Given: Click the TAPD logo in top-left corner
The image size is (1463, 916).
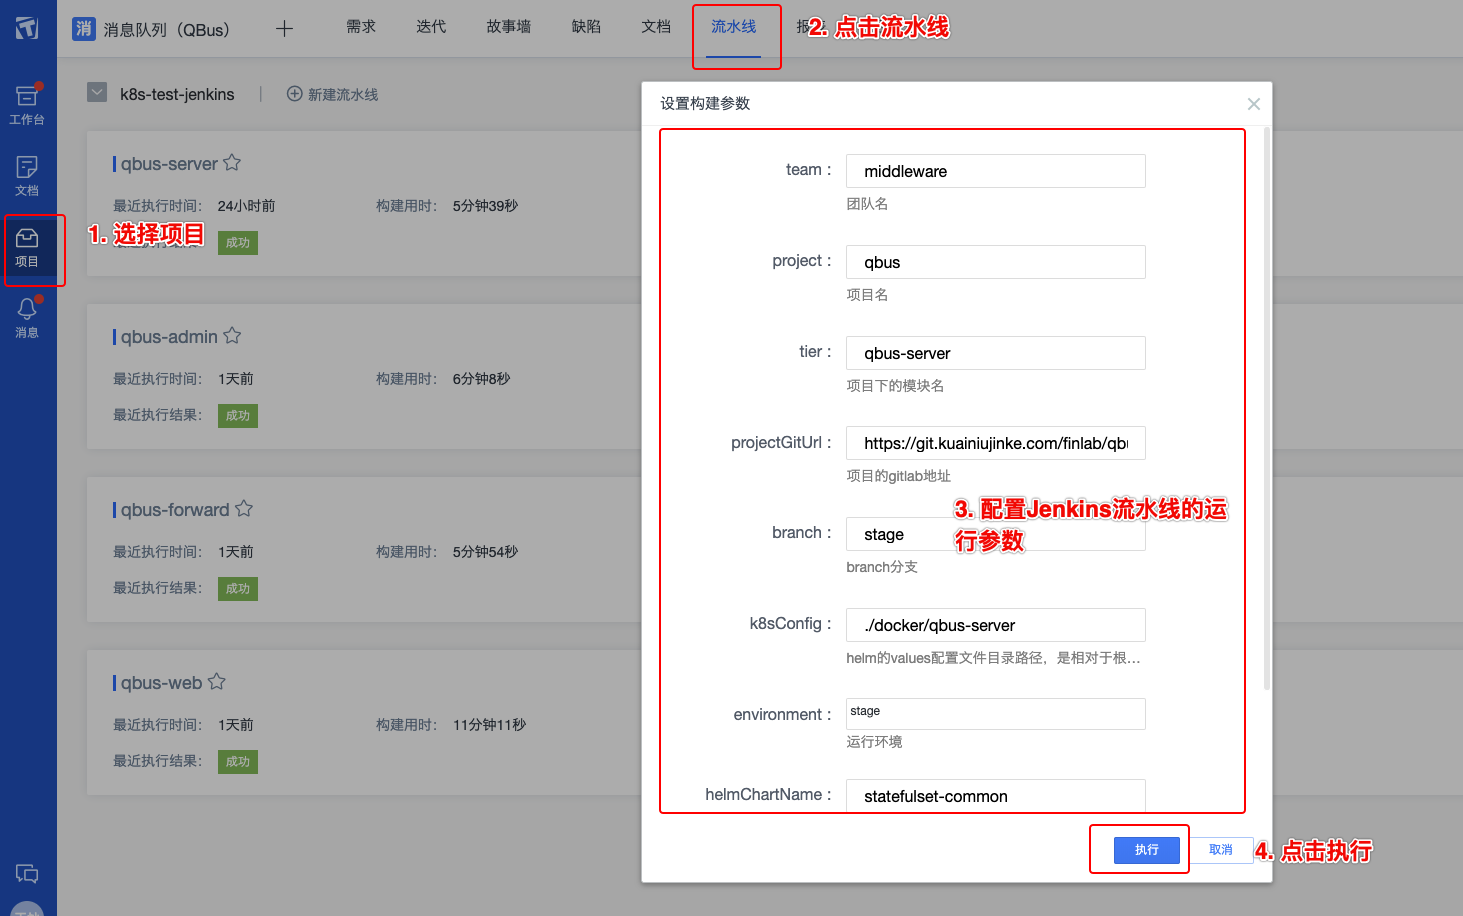Looking at the screenshot, I should click(27, 27).
